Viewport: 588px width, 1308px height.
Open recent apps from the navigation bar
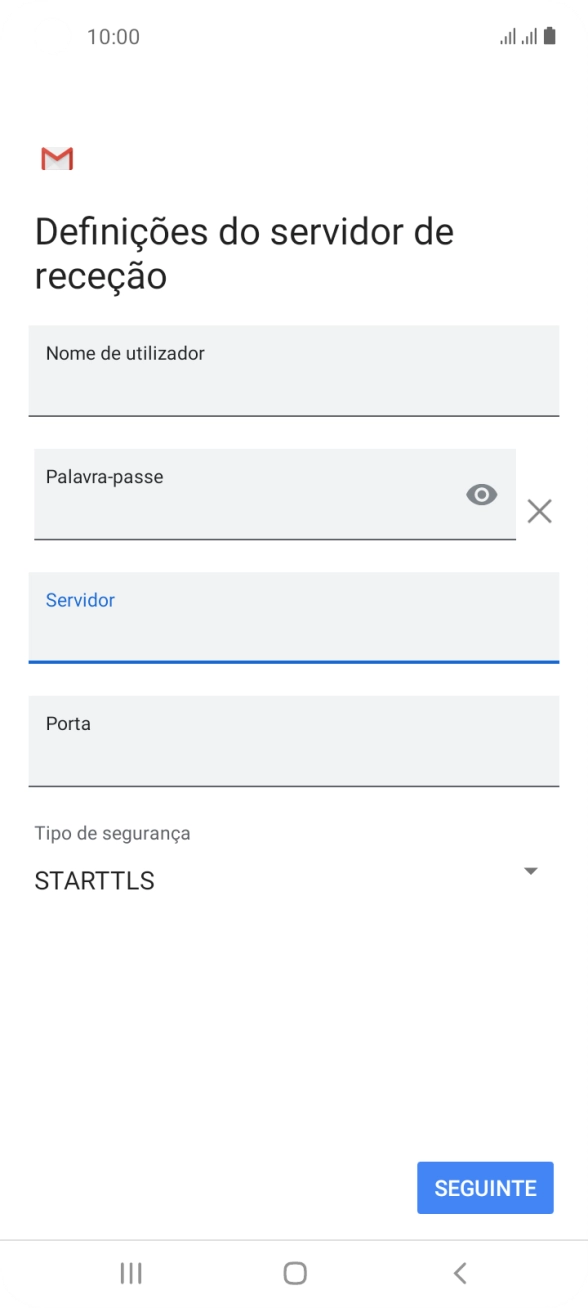pyautogui.click(x=130, y=1273)
